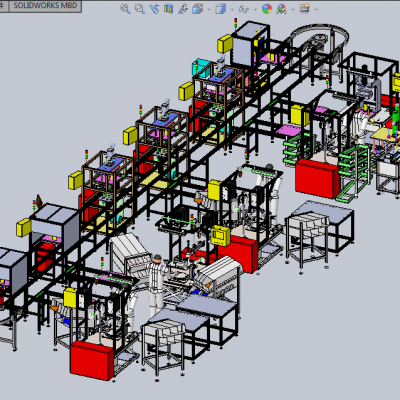Activate the Zoom to Area tool
This screenshot has height=400, width=400.
[x=140, y=9]
